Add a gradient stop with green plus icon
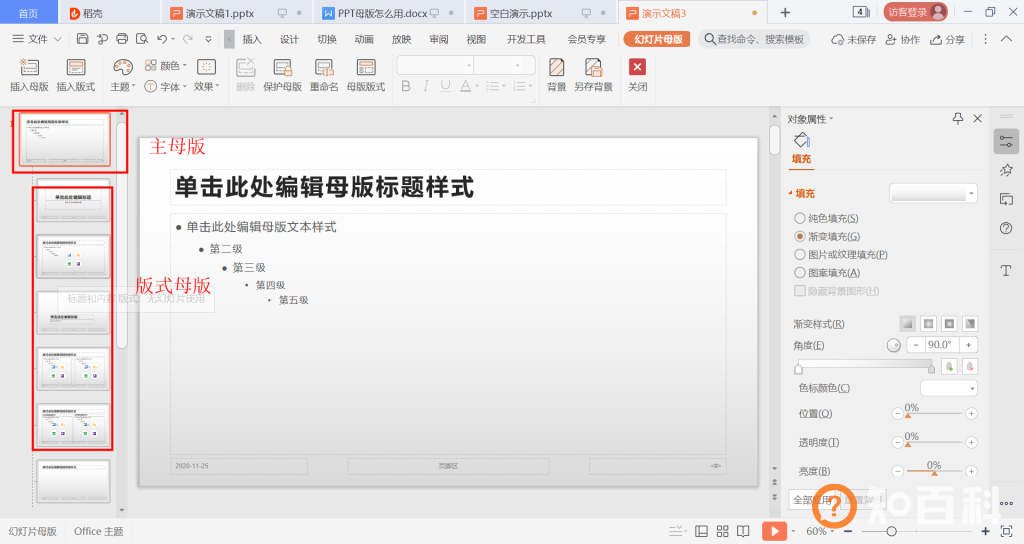Image resolution: width=1024 pixels, height=544 pixels. pyautogui.click(x=950, y=366)
